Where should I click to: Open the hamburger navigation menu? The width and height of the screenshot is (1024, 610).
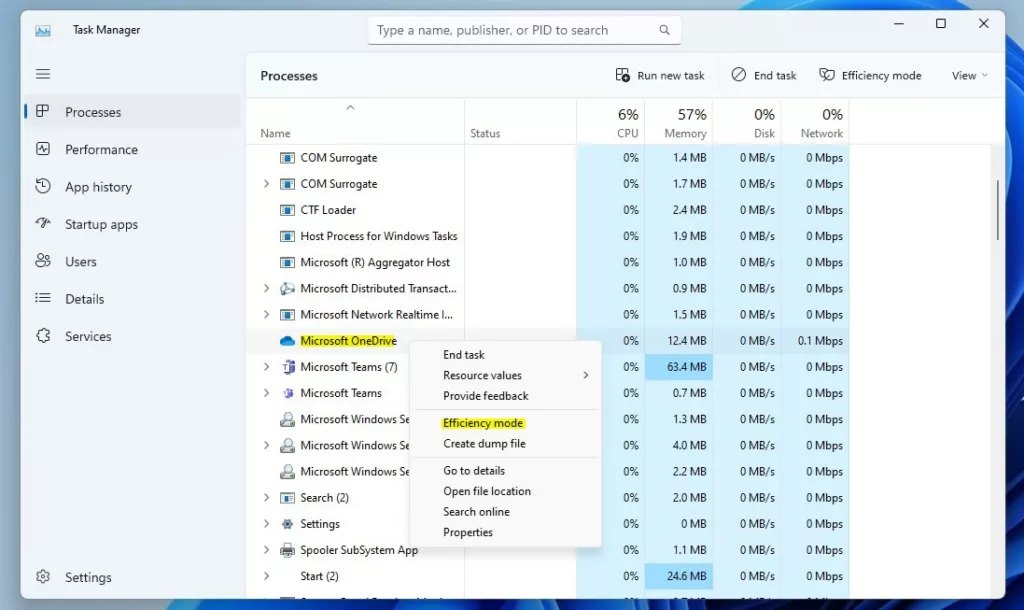43,74
